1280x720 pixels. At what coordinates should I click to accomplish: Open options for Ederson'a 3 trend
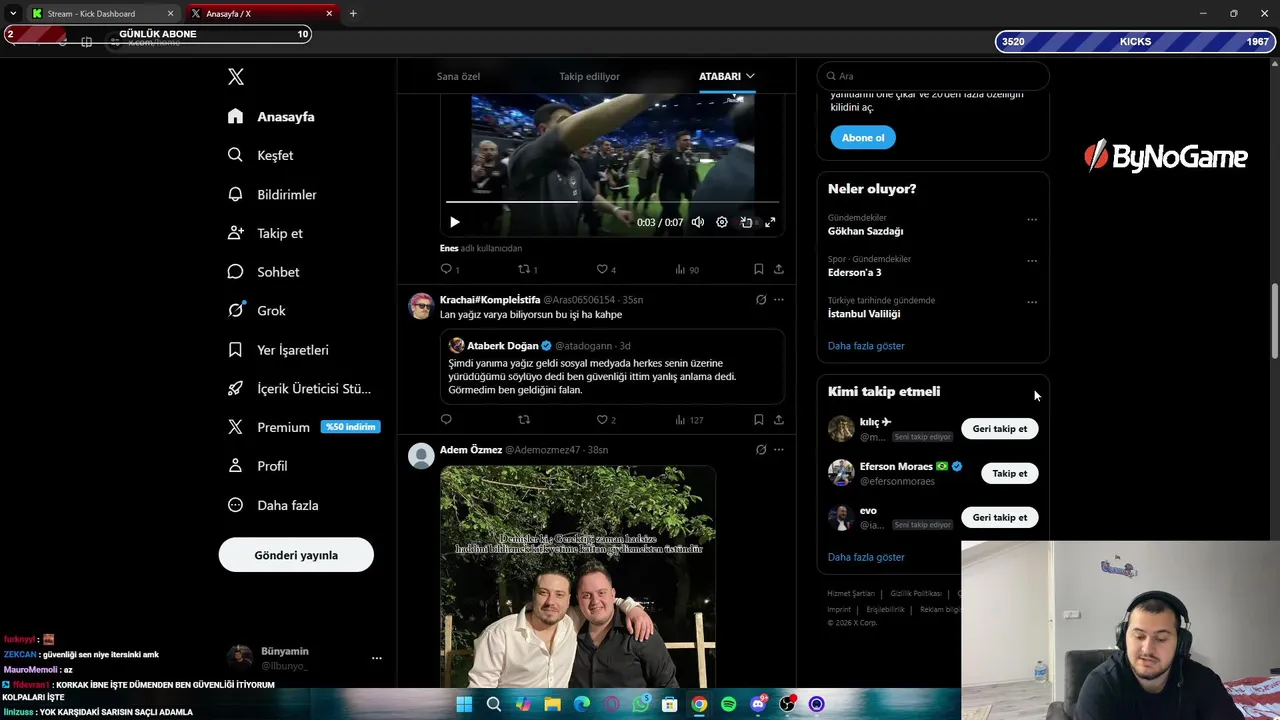tap(1032, 261)
